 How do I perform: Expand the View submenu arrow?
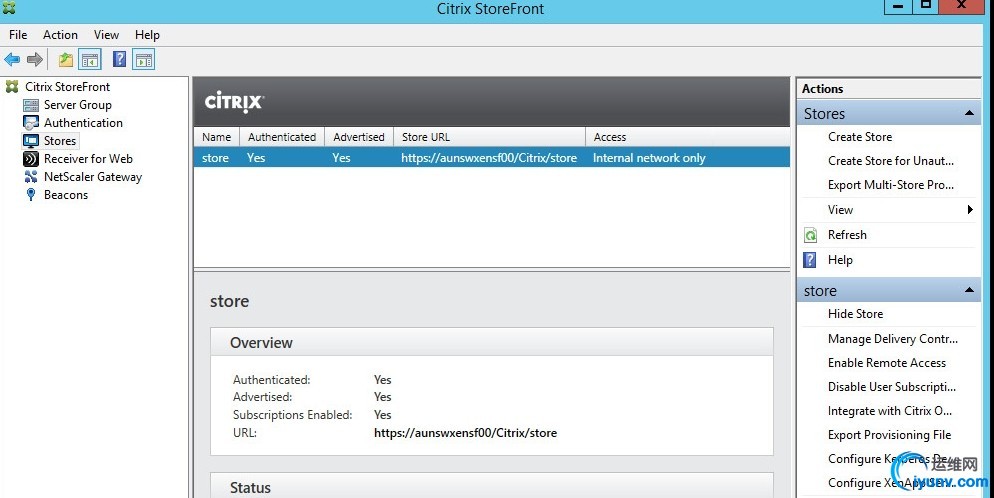point(970,210)
